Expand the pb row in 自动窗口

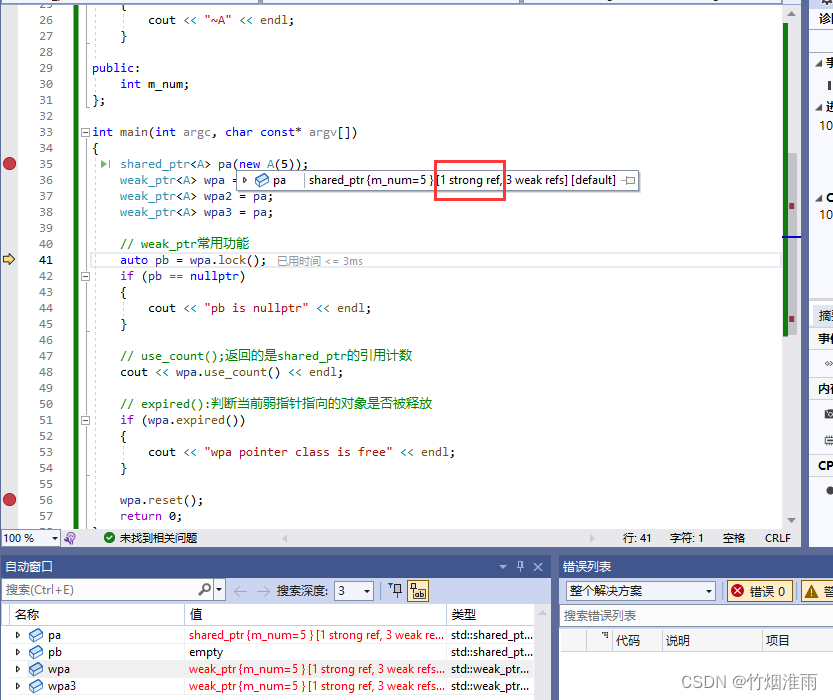[x=18, y=652]
